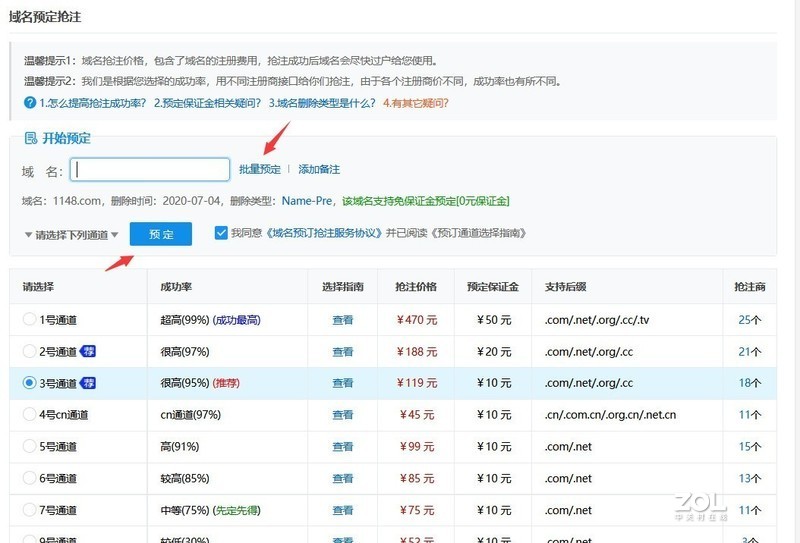Open 《预订通道选择指南》 link
800x543 pixels.
click(x=478, y=233)
